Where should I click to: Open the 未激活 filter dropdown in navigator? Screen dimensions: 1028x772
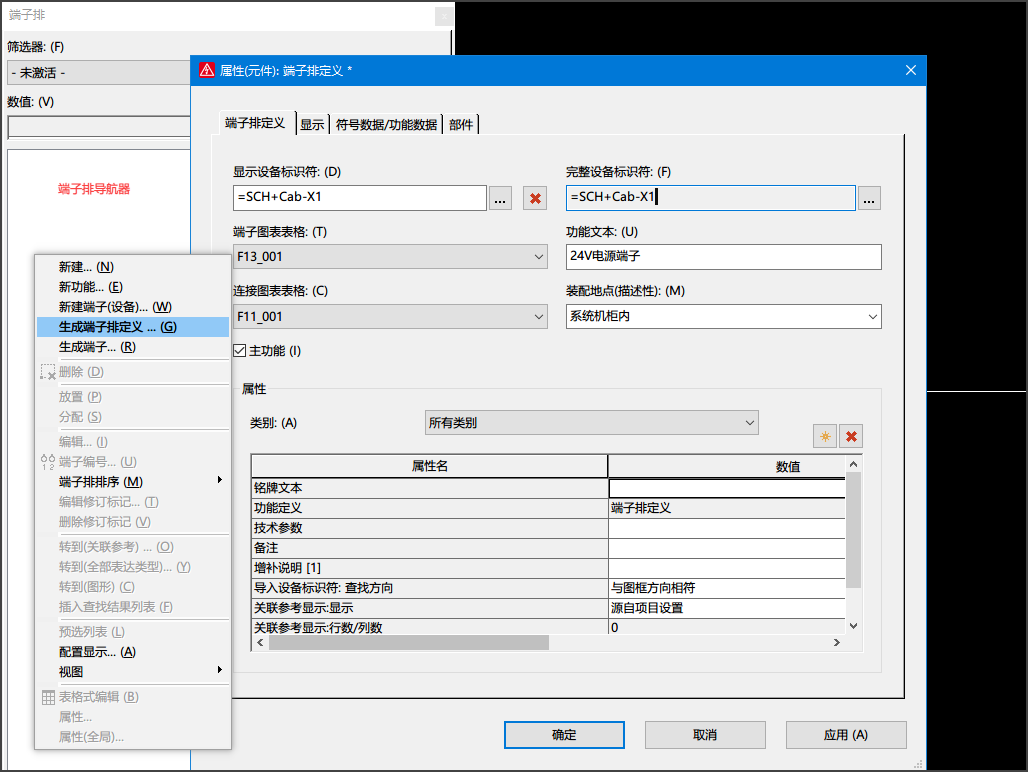point(98,73)
